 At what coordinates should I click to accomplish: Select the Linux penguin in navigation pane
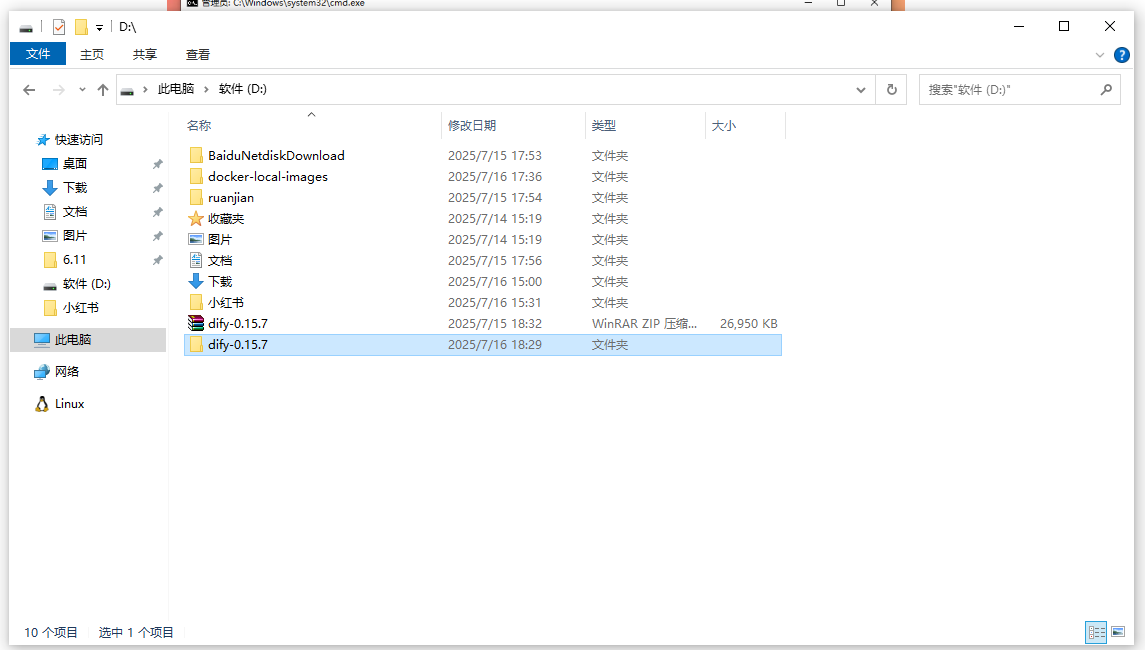[x=42, y=404]
